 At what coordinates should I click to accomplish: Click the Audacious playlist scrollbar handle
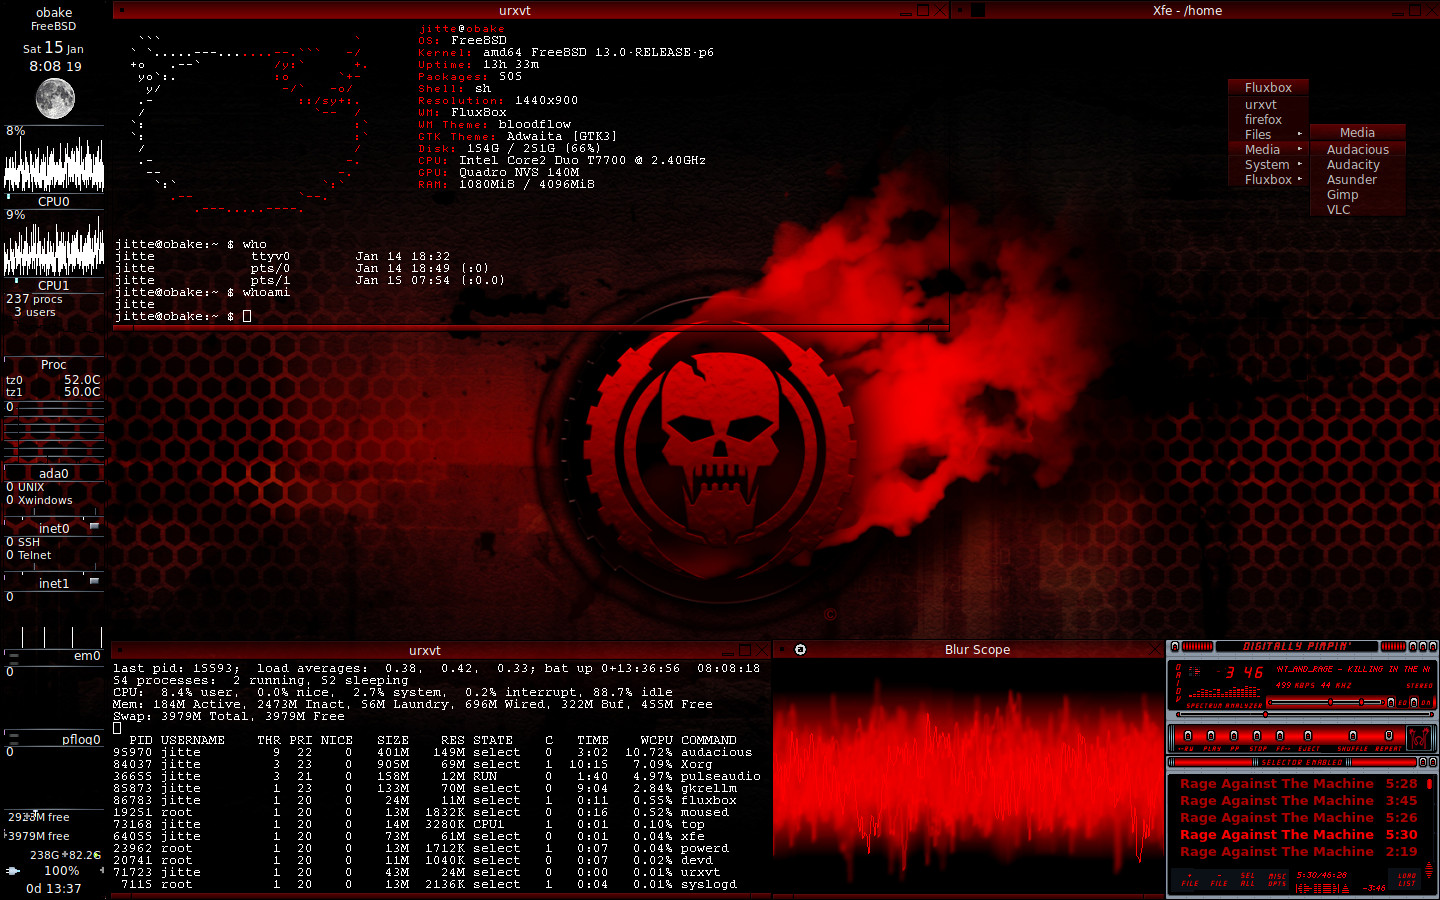[x=1429, y=784]
